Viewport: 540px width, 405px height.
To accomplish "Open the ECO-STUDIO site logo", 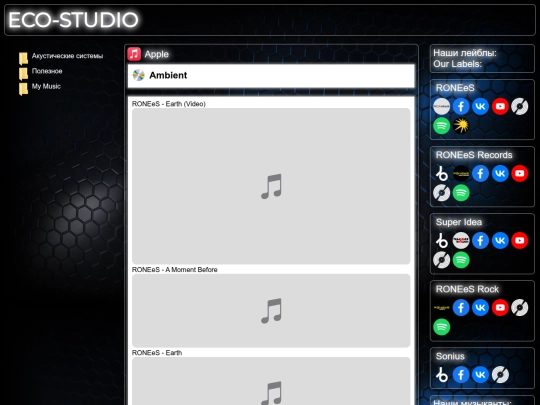I will [73, 20].
